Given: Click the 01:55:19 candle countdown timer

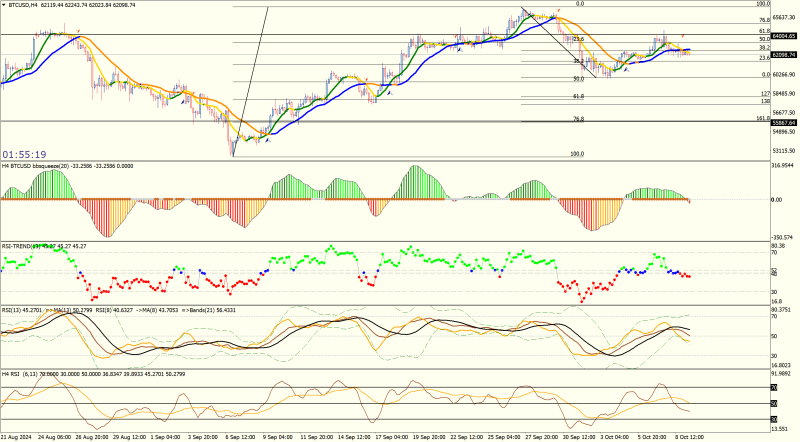Looking at the screenshot, I should 24,154.
